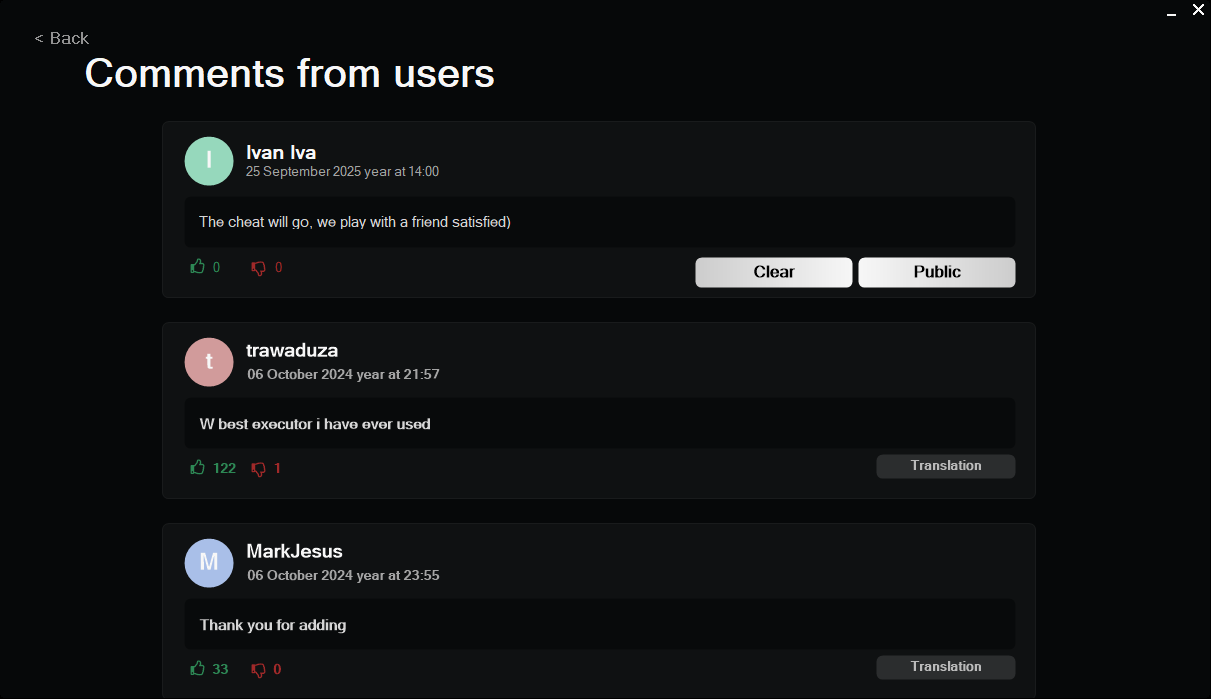Click the date "06 October 2024 year at 21:57"
This screenshot has height=699, width=1211.
pos(344,375)
